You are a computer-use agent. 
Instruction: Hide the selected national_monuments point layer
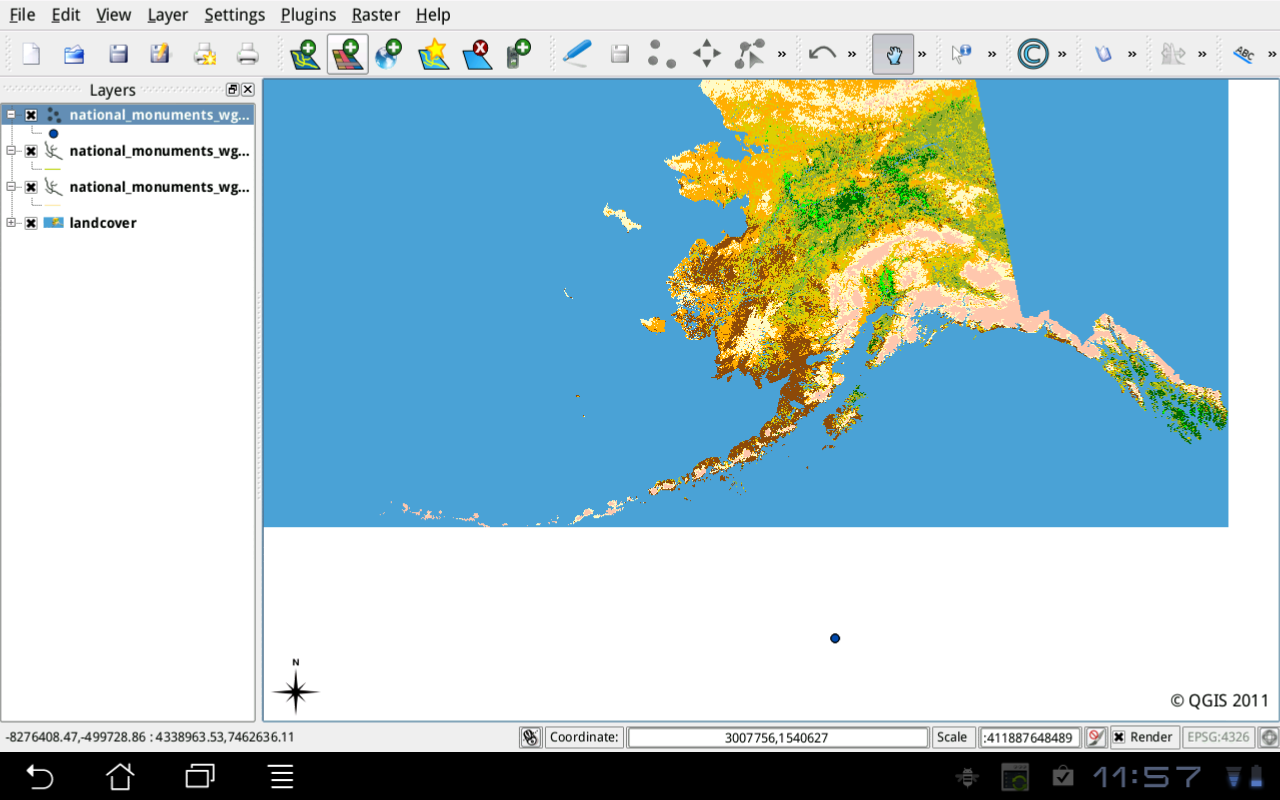click(31, 115)
